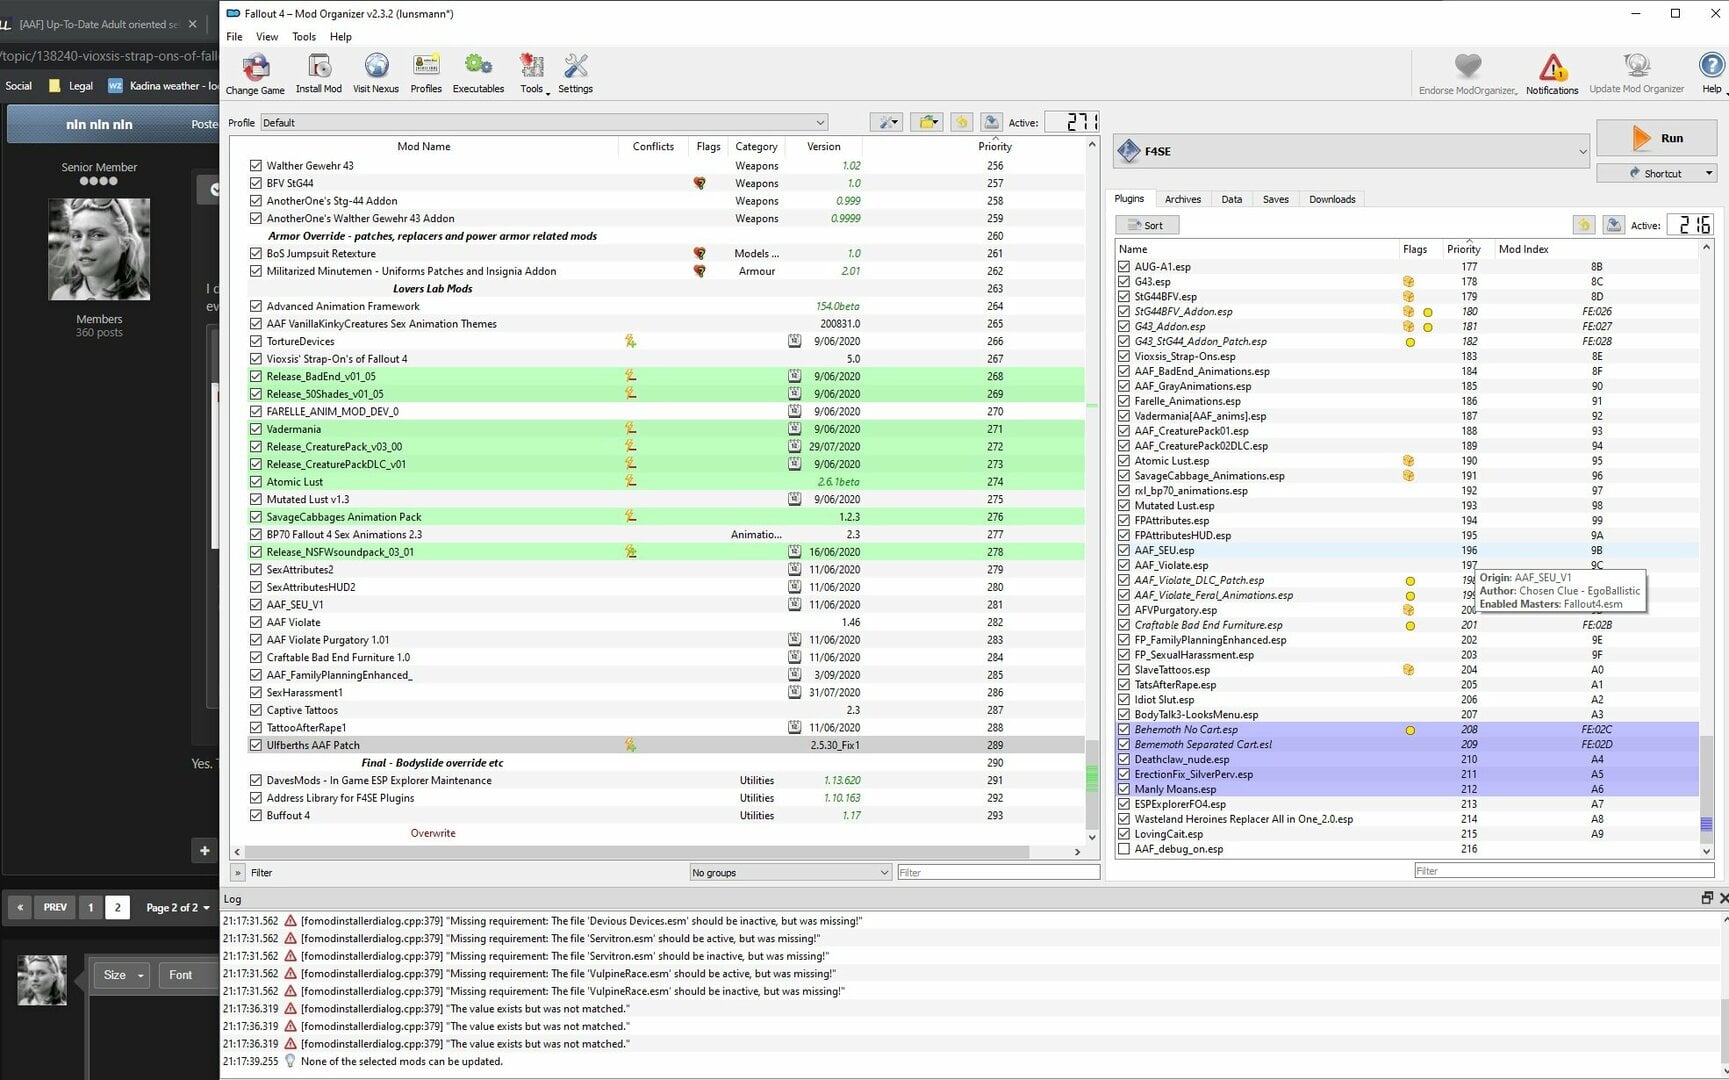Float the Log panel with the undock icon
This screenshot has width=1729, height=1080.
[1707, 898]
